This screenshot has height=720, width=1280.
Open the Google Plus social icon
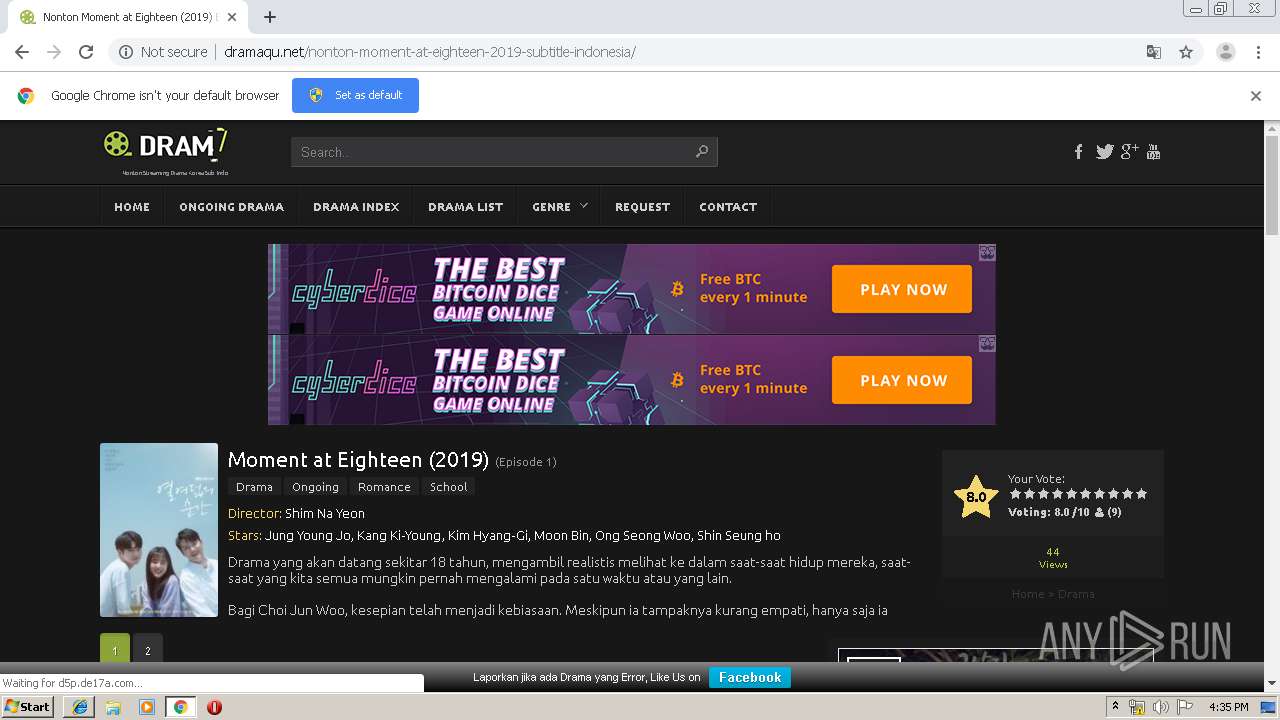click(x=1129, y=152)
